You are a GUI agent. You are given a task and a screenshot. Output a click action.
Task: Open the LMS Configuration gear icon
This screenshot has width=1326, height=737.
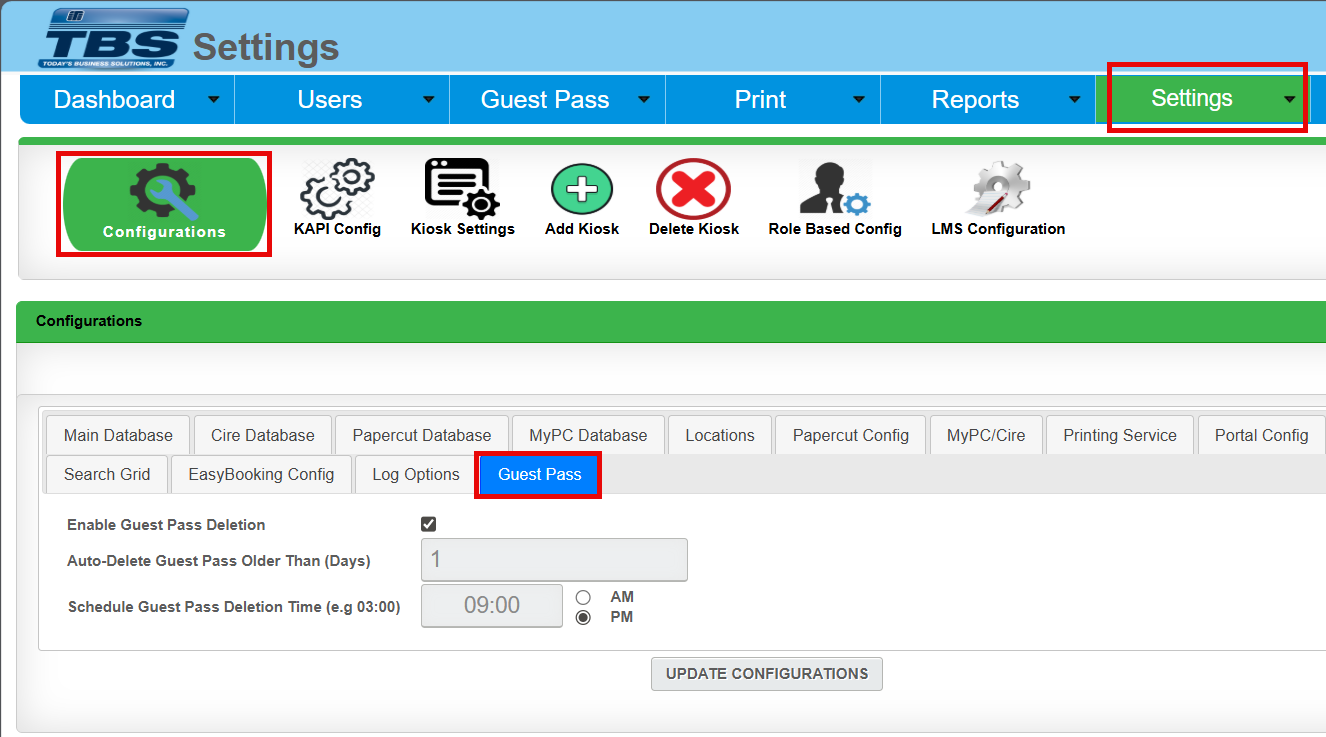coord(998,189)
